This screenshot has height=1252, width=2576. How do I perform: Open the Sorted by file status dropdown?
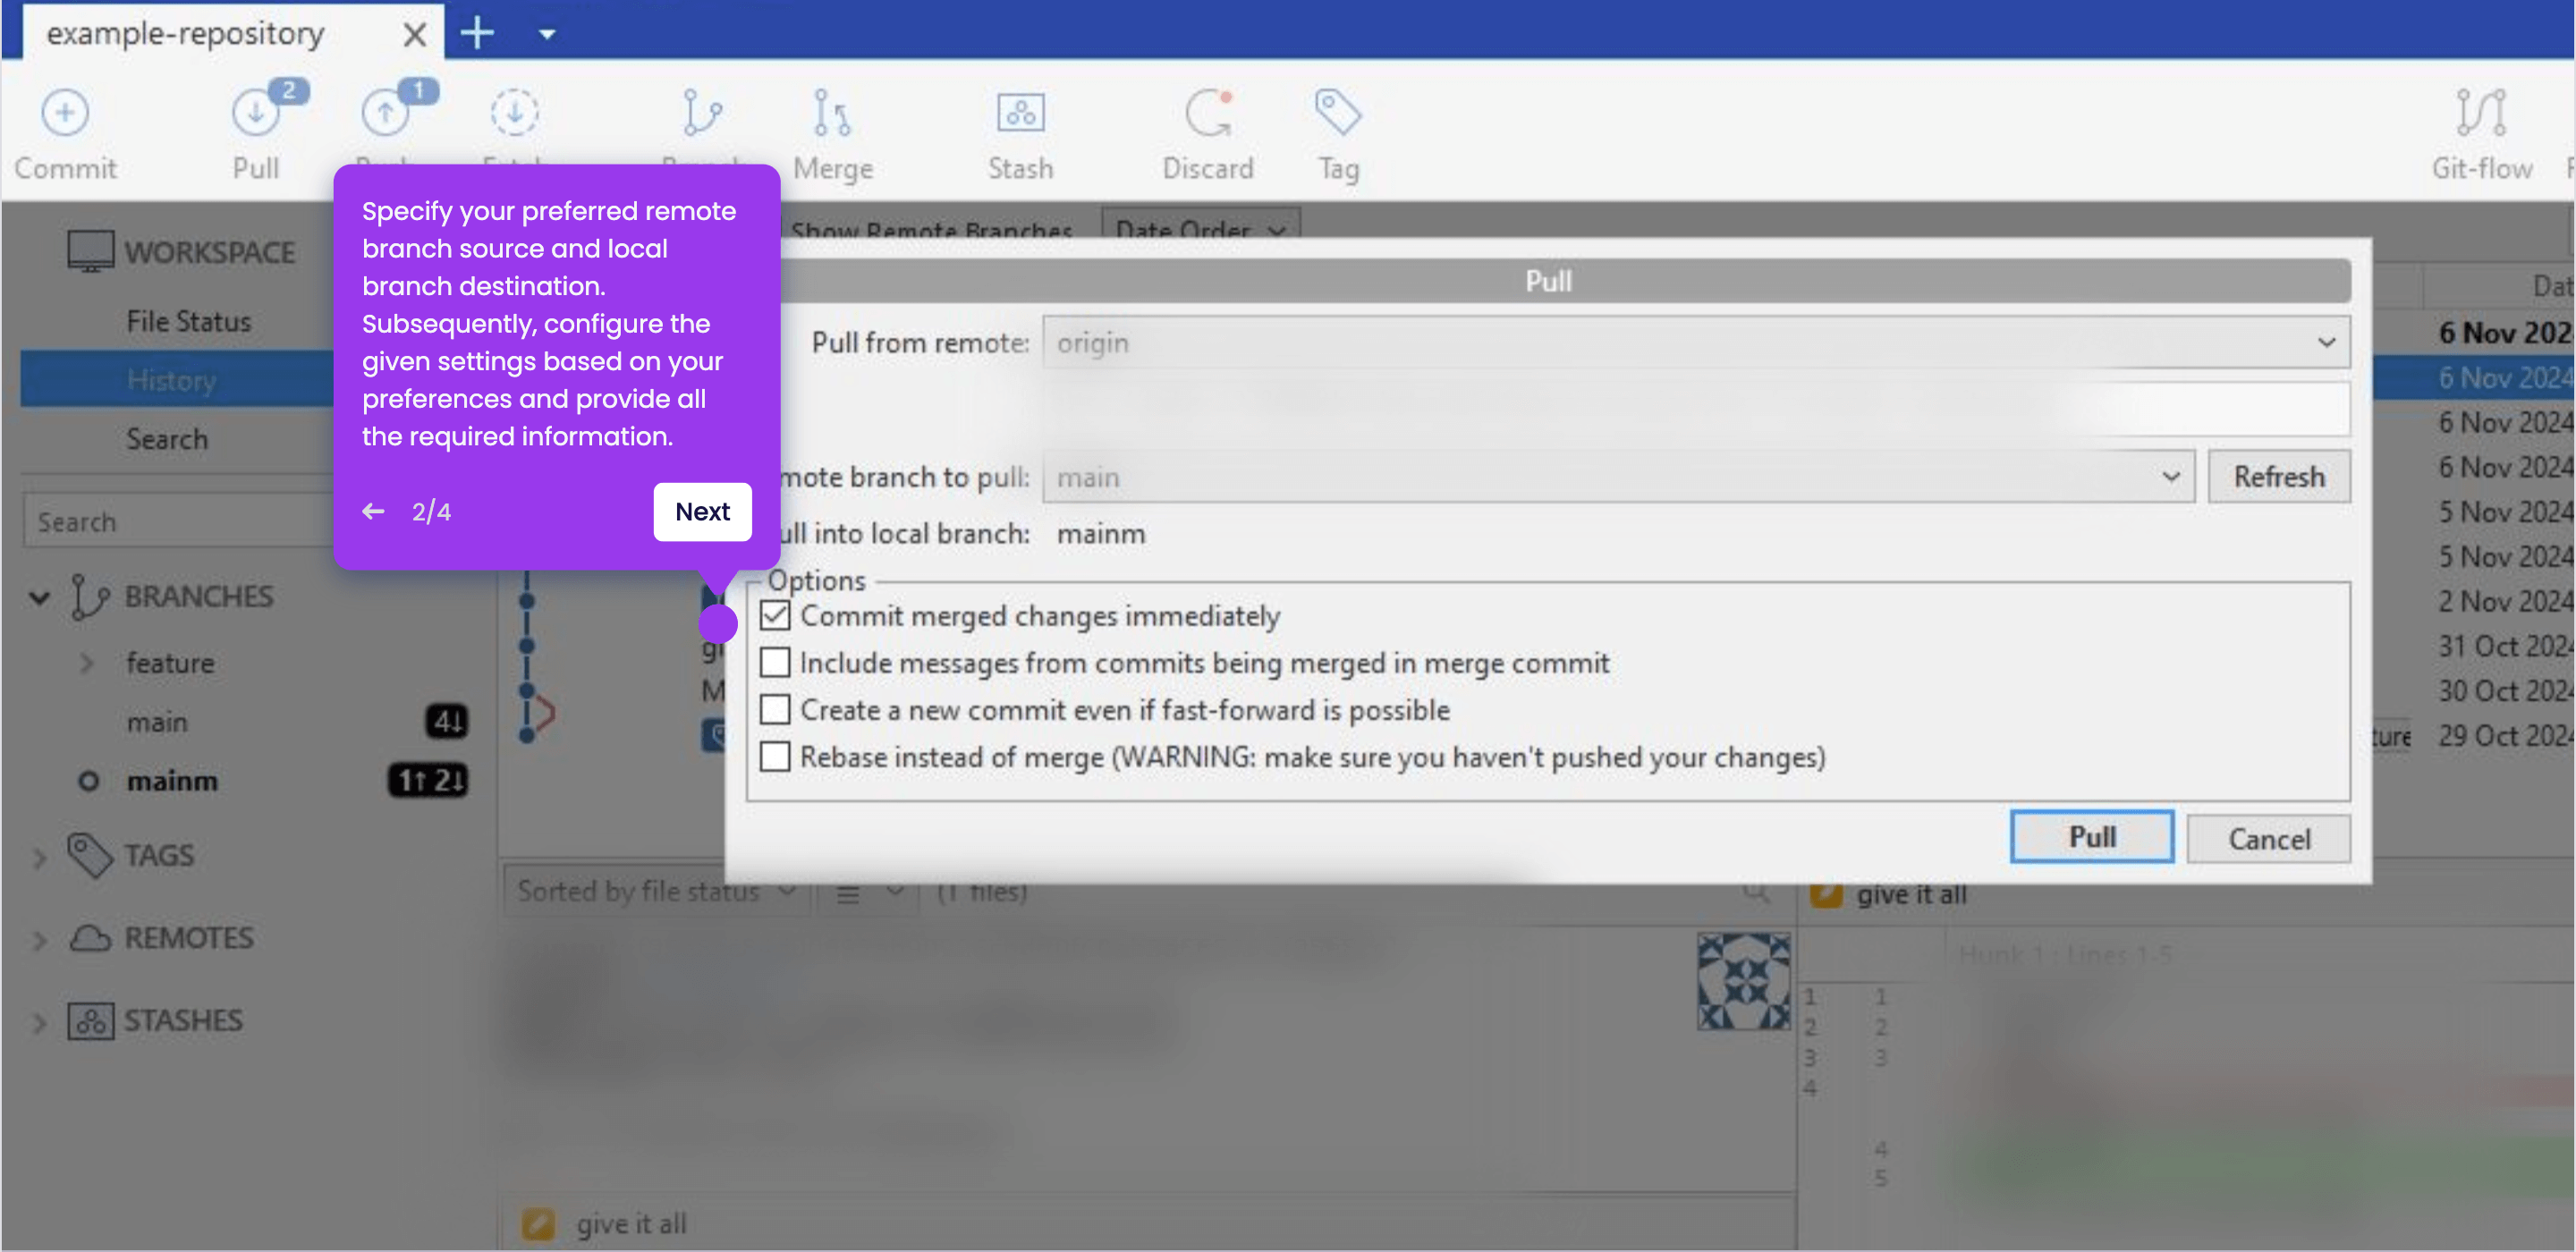[657, 890]
